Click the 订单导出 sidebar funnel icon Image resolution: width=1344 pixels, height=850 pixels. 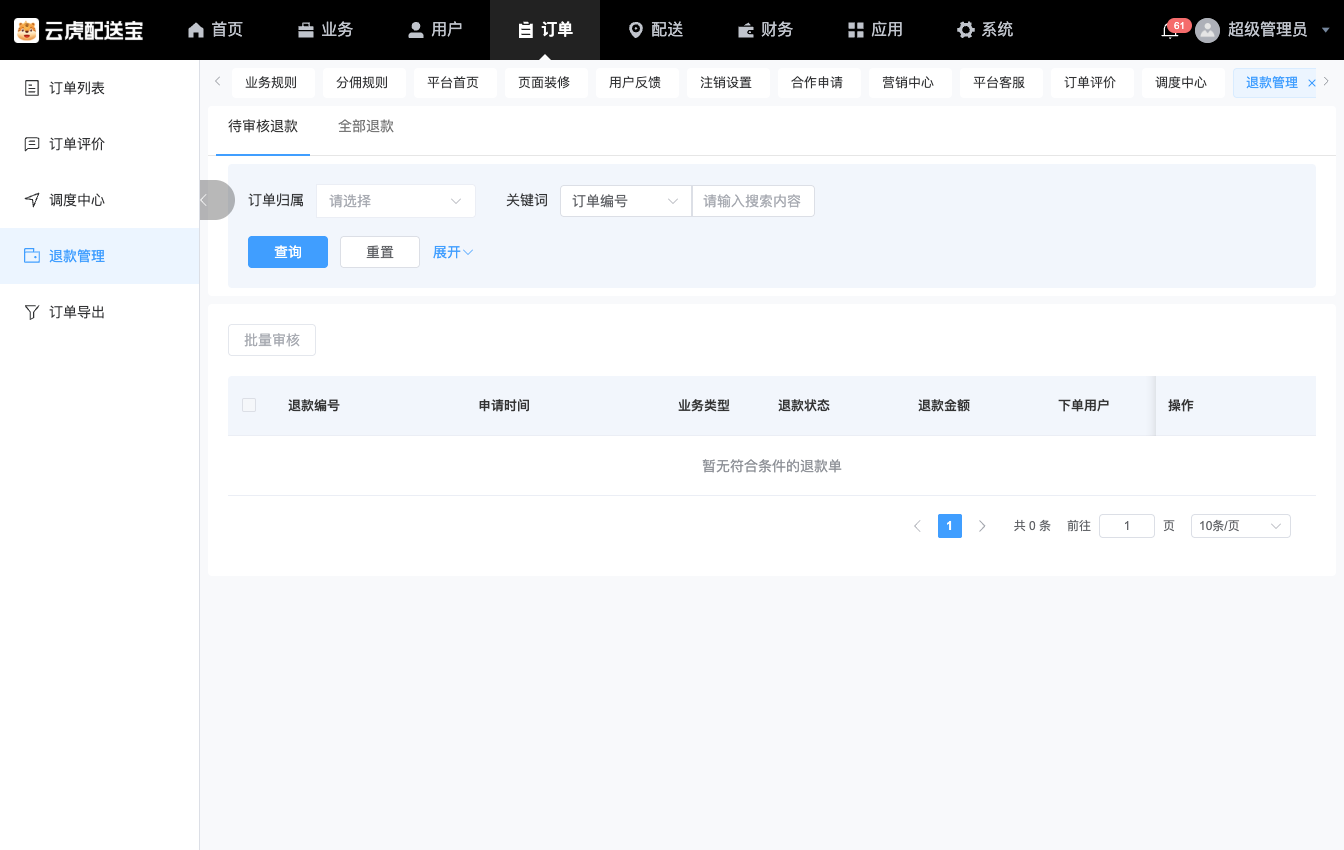click(32, 312)
